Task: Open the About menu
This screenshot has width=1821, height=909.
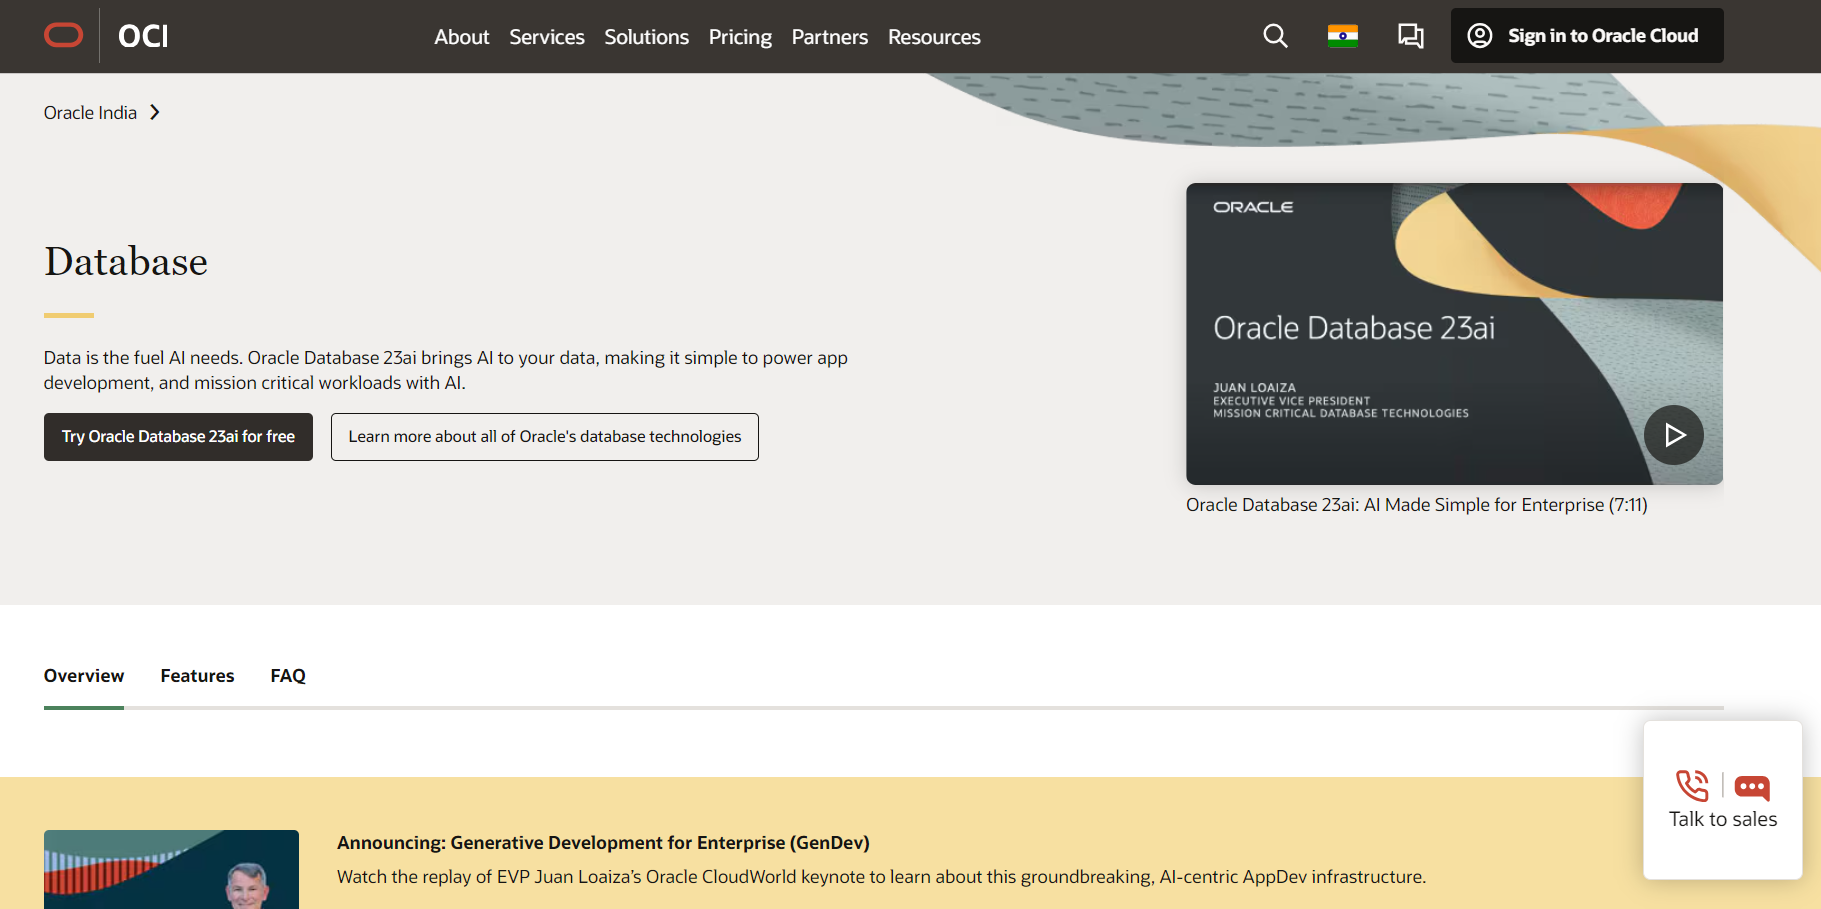Action: coord(461,37)
